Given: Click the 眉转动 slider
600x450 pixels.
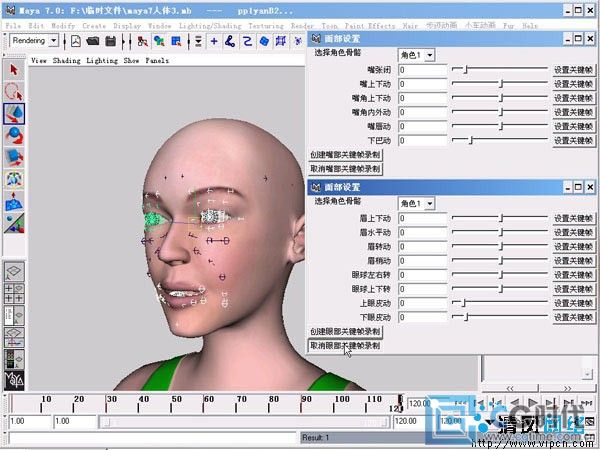Looking at the screenshot, I should 500,246.
